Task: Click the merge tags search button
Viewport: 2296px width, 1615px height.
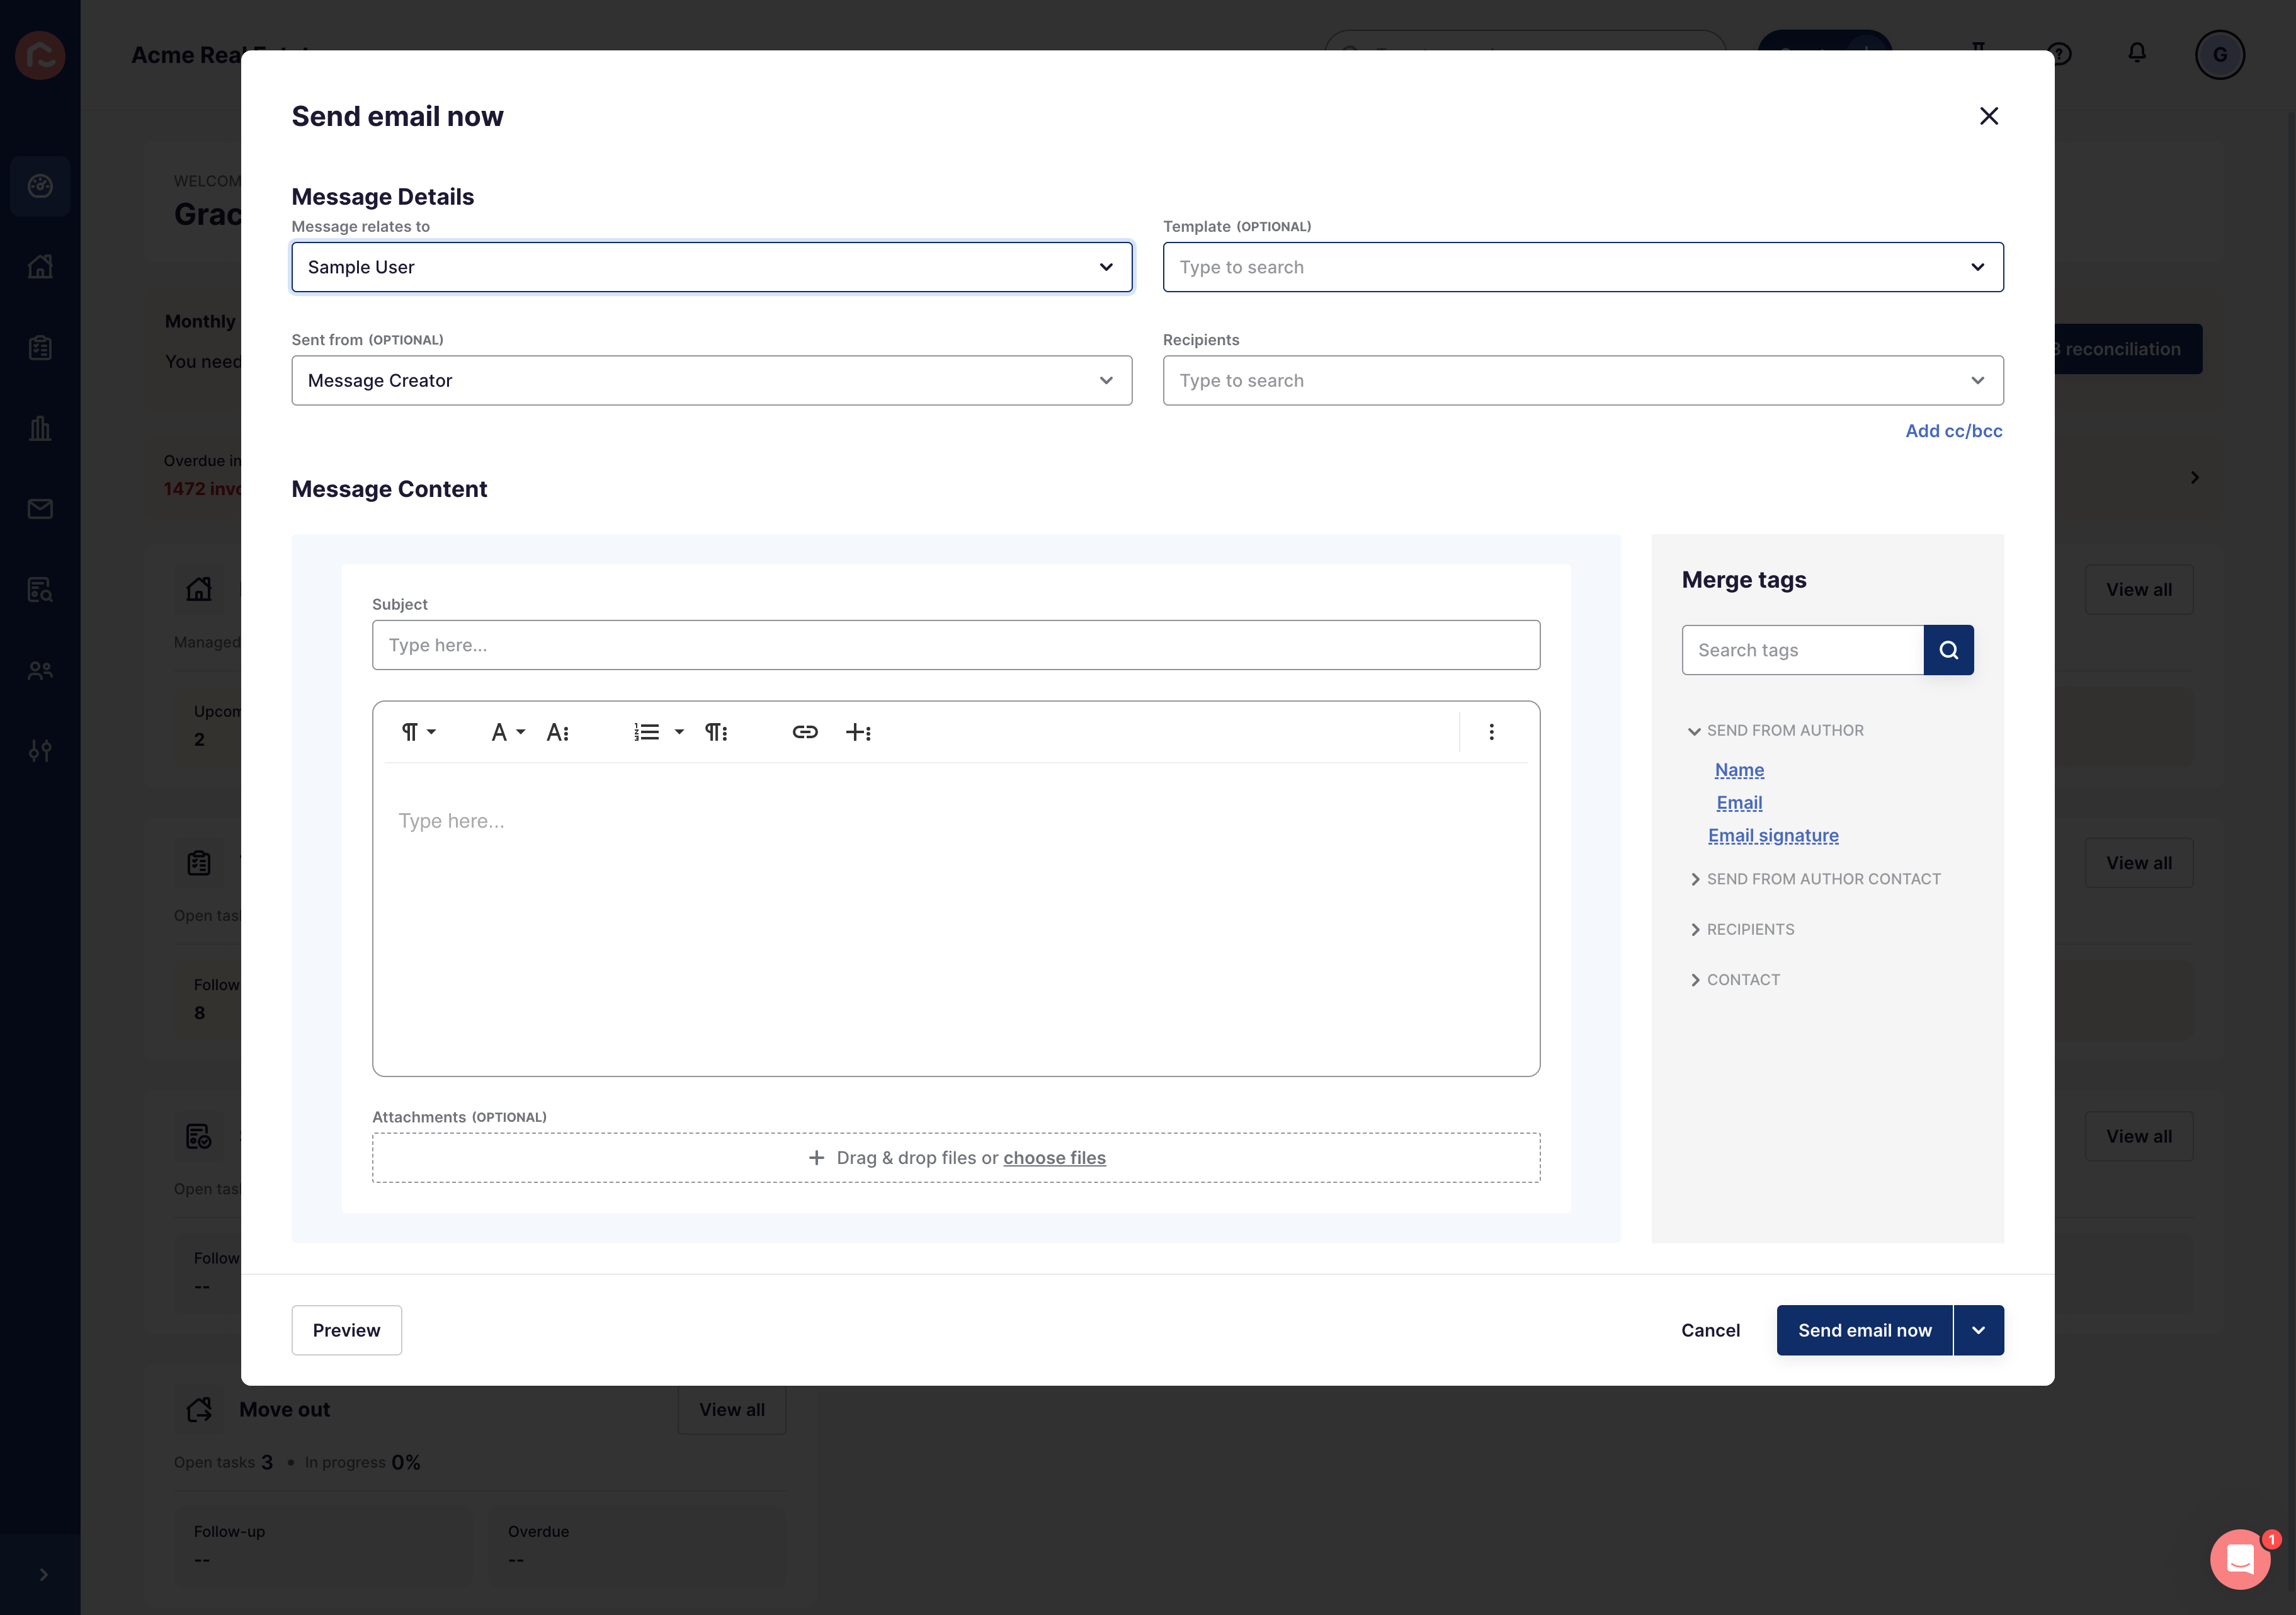Action: tap(1948, 650)
